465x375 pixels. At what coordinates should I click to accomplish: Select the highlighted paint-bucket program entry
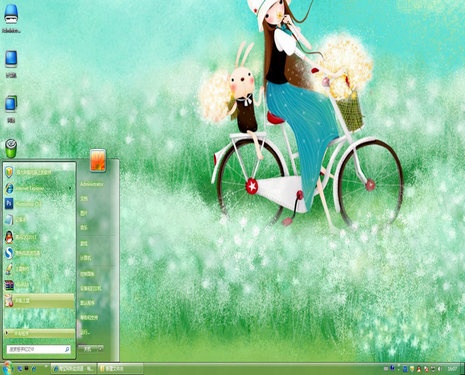(39, 301)
